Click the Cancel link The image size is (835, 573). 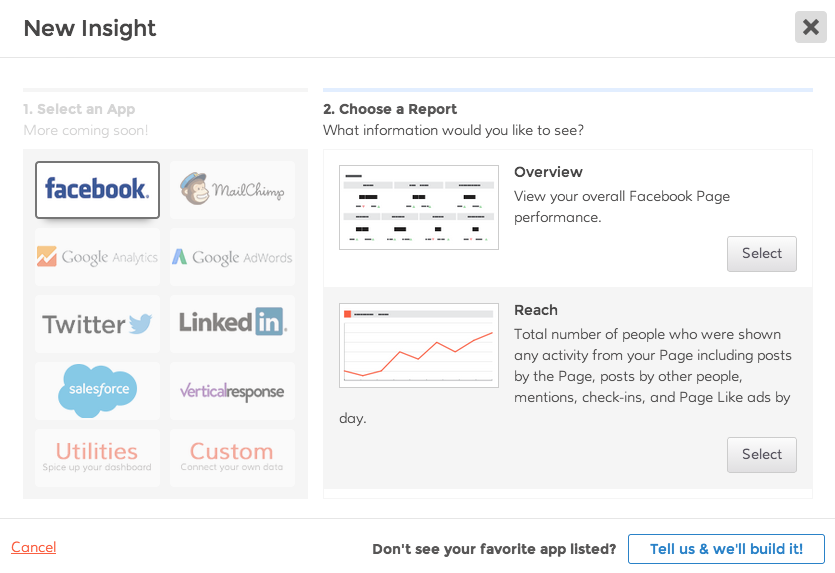click(33, 547)
